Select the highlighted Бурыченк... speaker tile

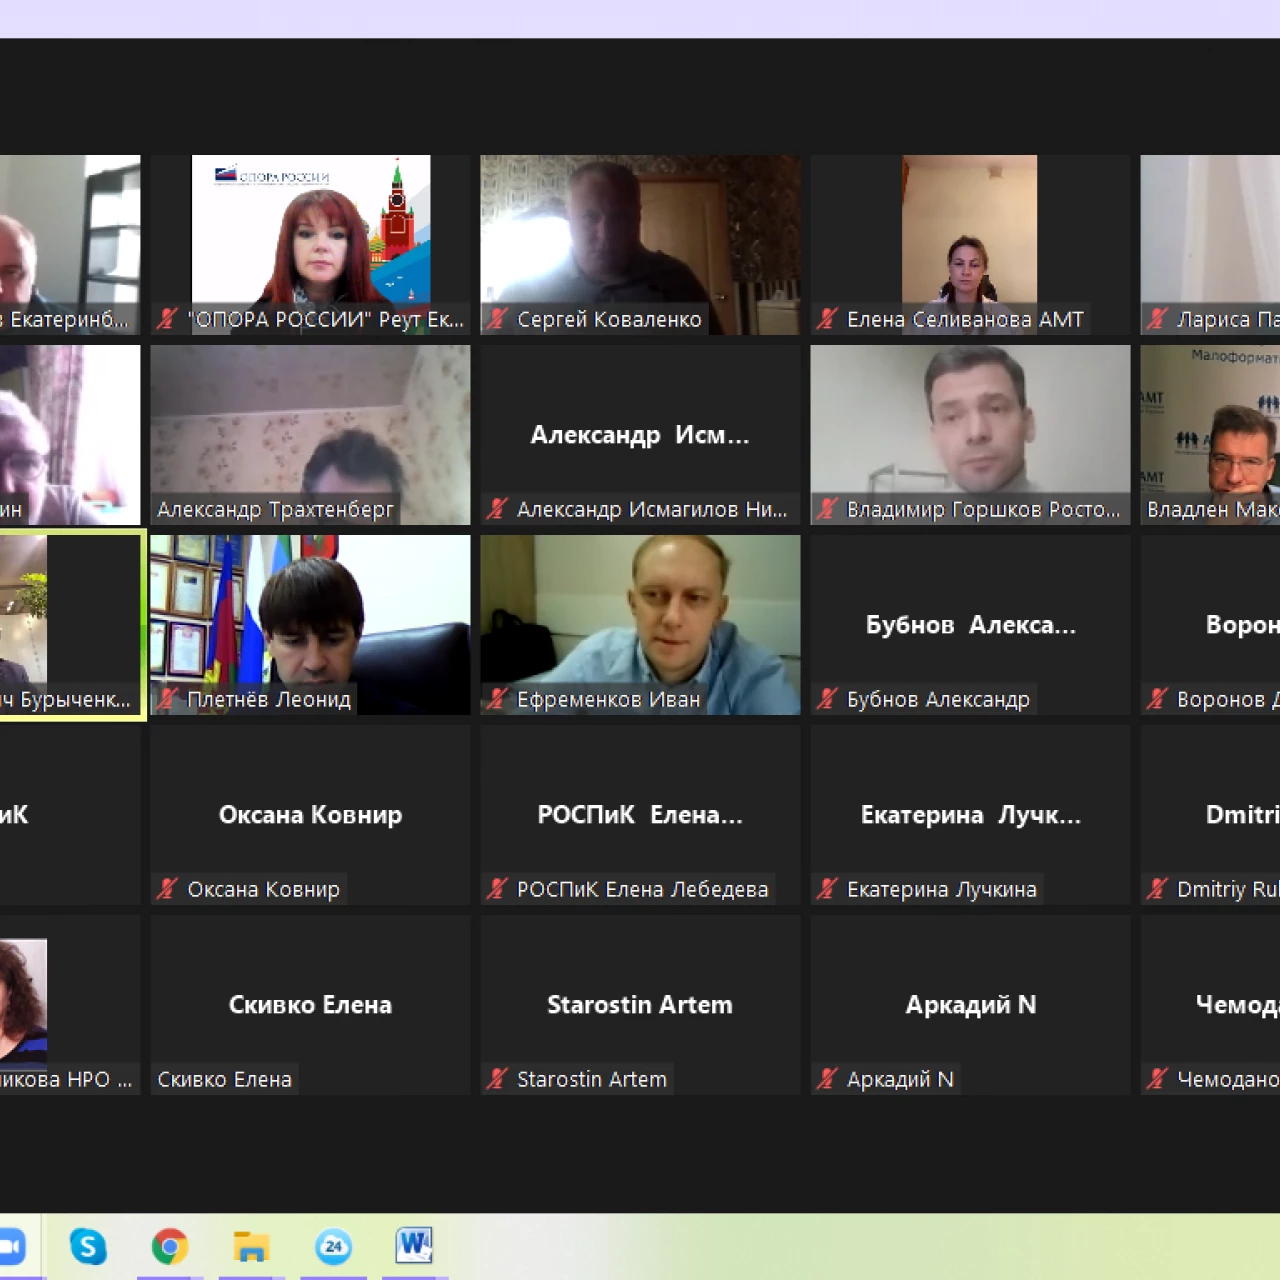coord(71,625)
